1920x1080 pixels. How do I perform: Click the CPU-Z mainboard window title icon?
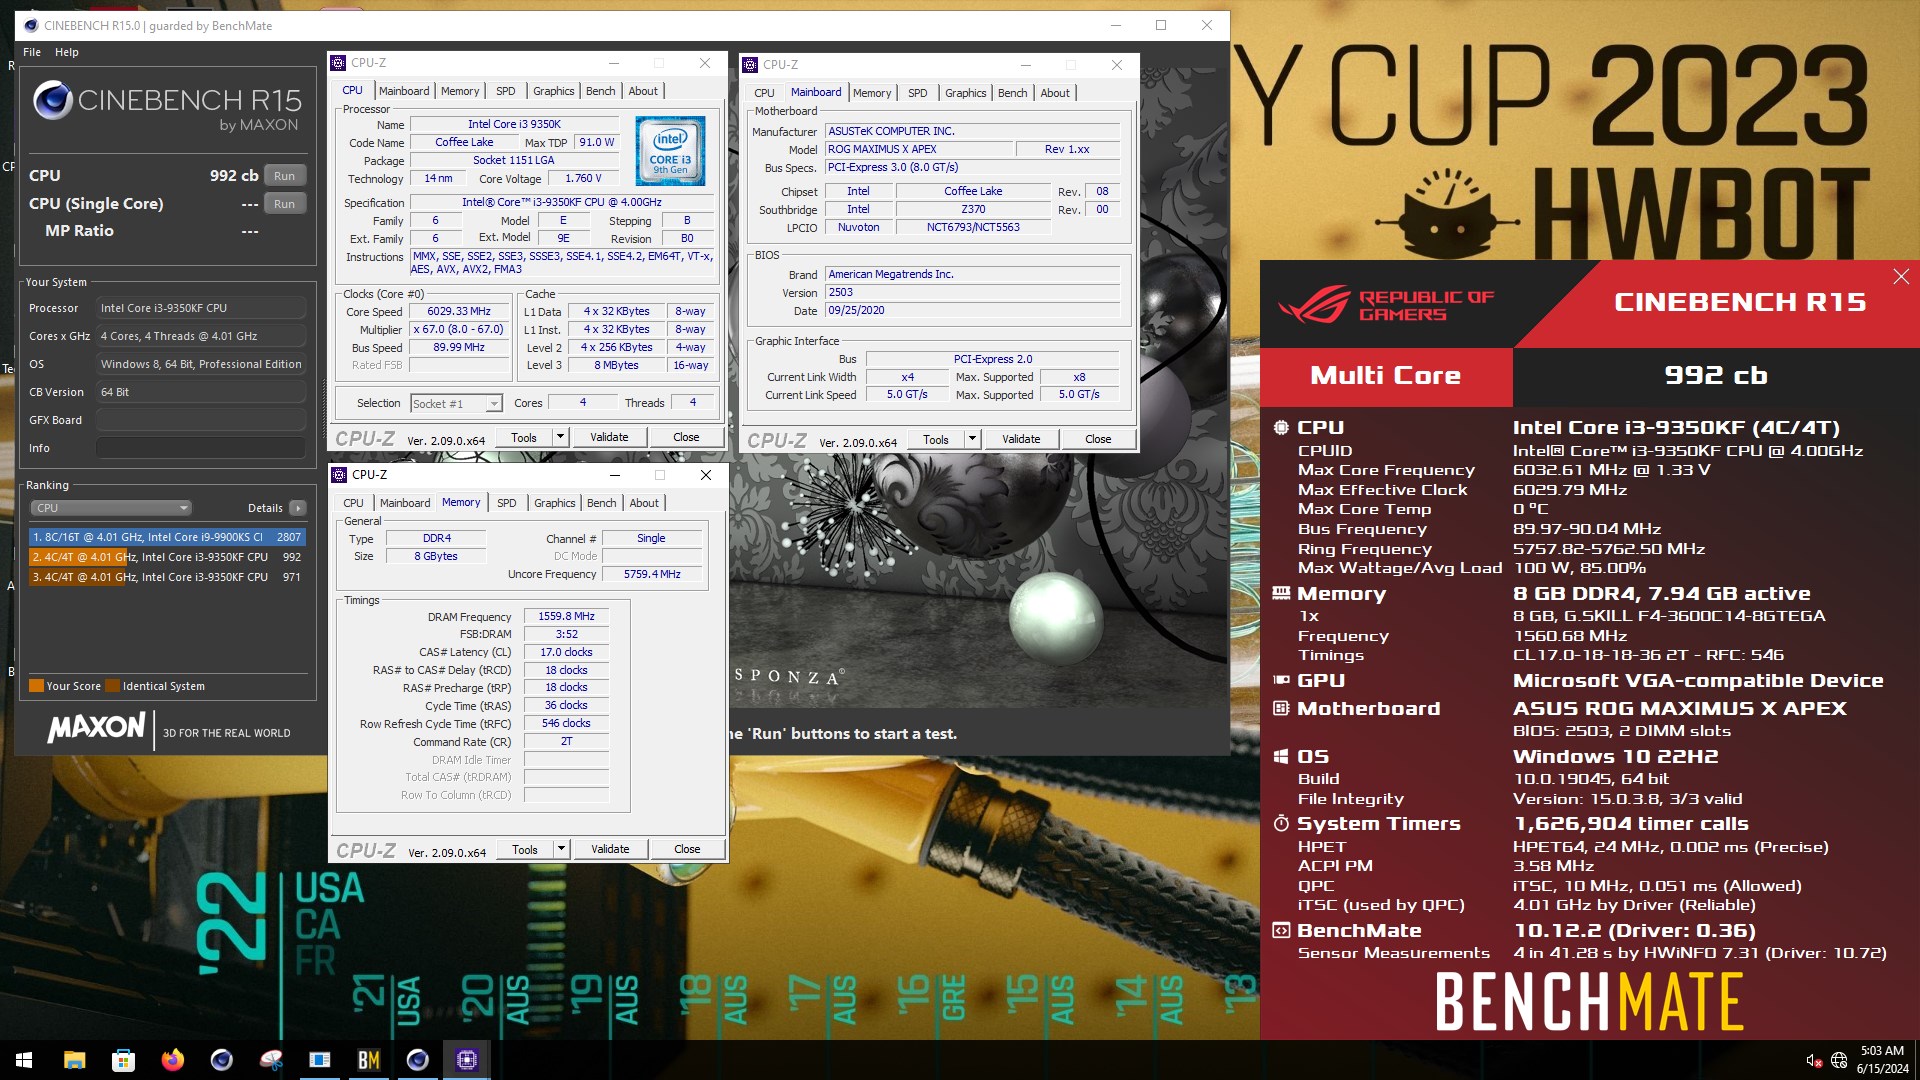click(750, 65)
